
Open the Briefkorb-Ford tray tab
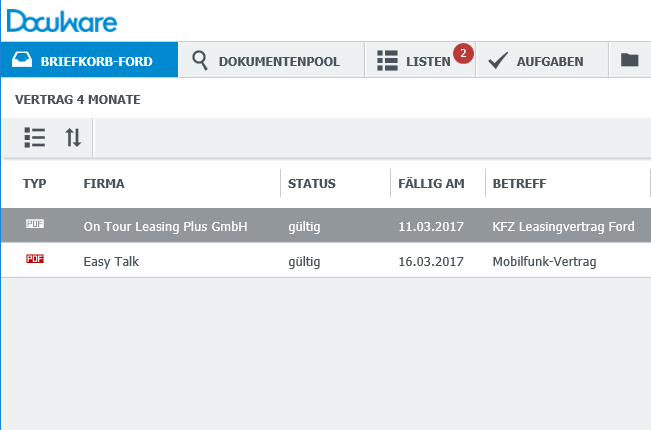pyautogui.click(x=89, y=60)
